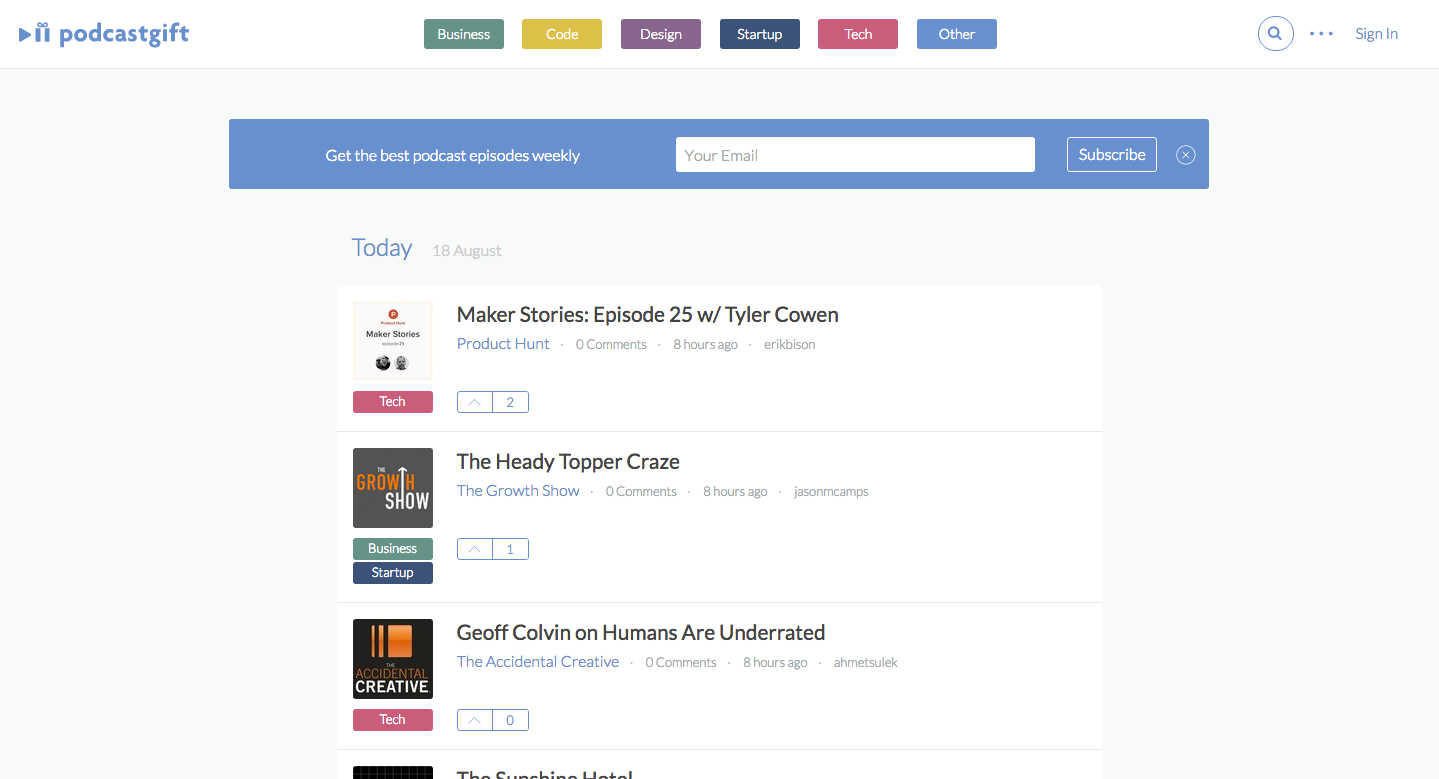Select the Other category

click(957, 34)
